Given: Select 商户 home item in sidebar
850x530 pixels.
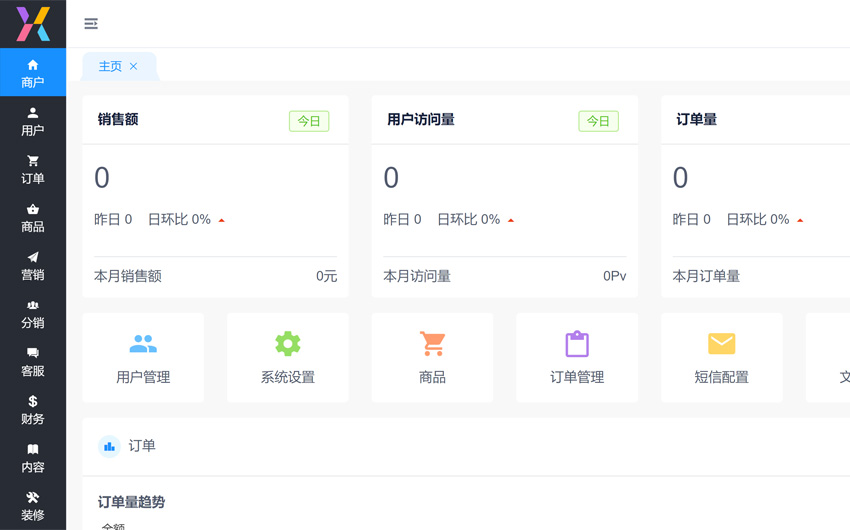Looking at the screenshot, I should pos(33,73).
